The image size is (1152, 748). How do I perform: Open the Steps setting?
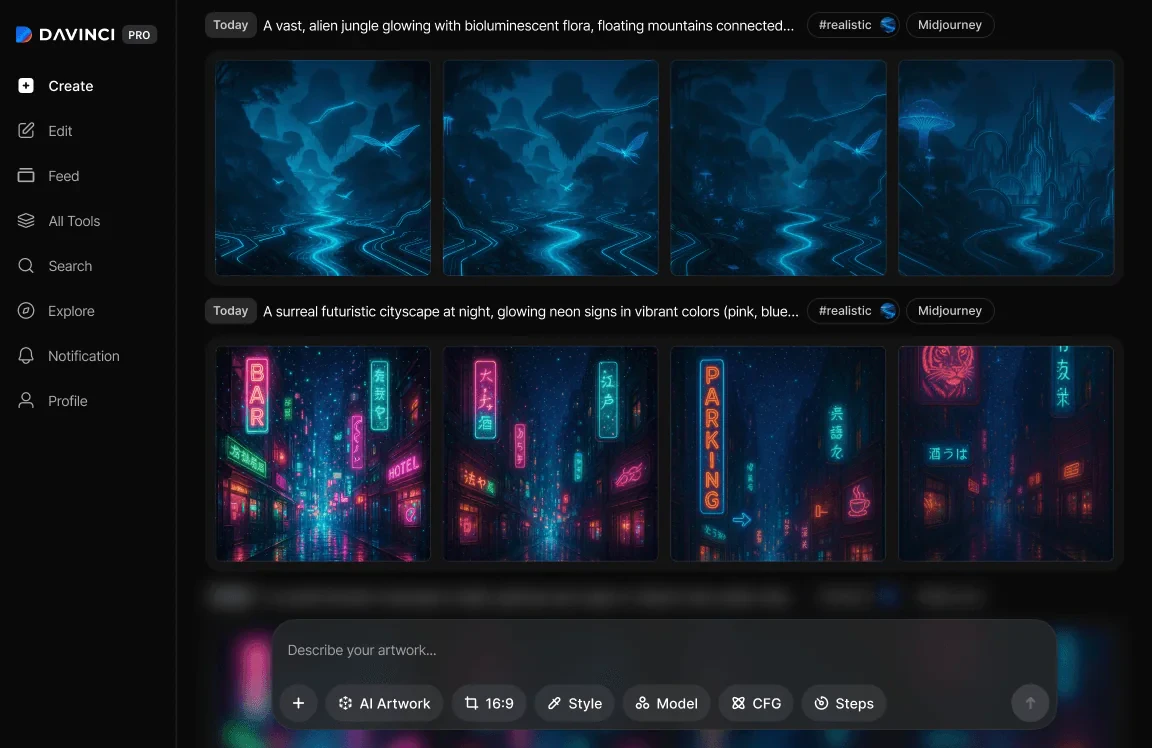coord(844,703)
